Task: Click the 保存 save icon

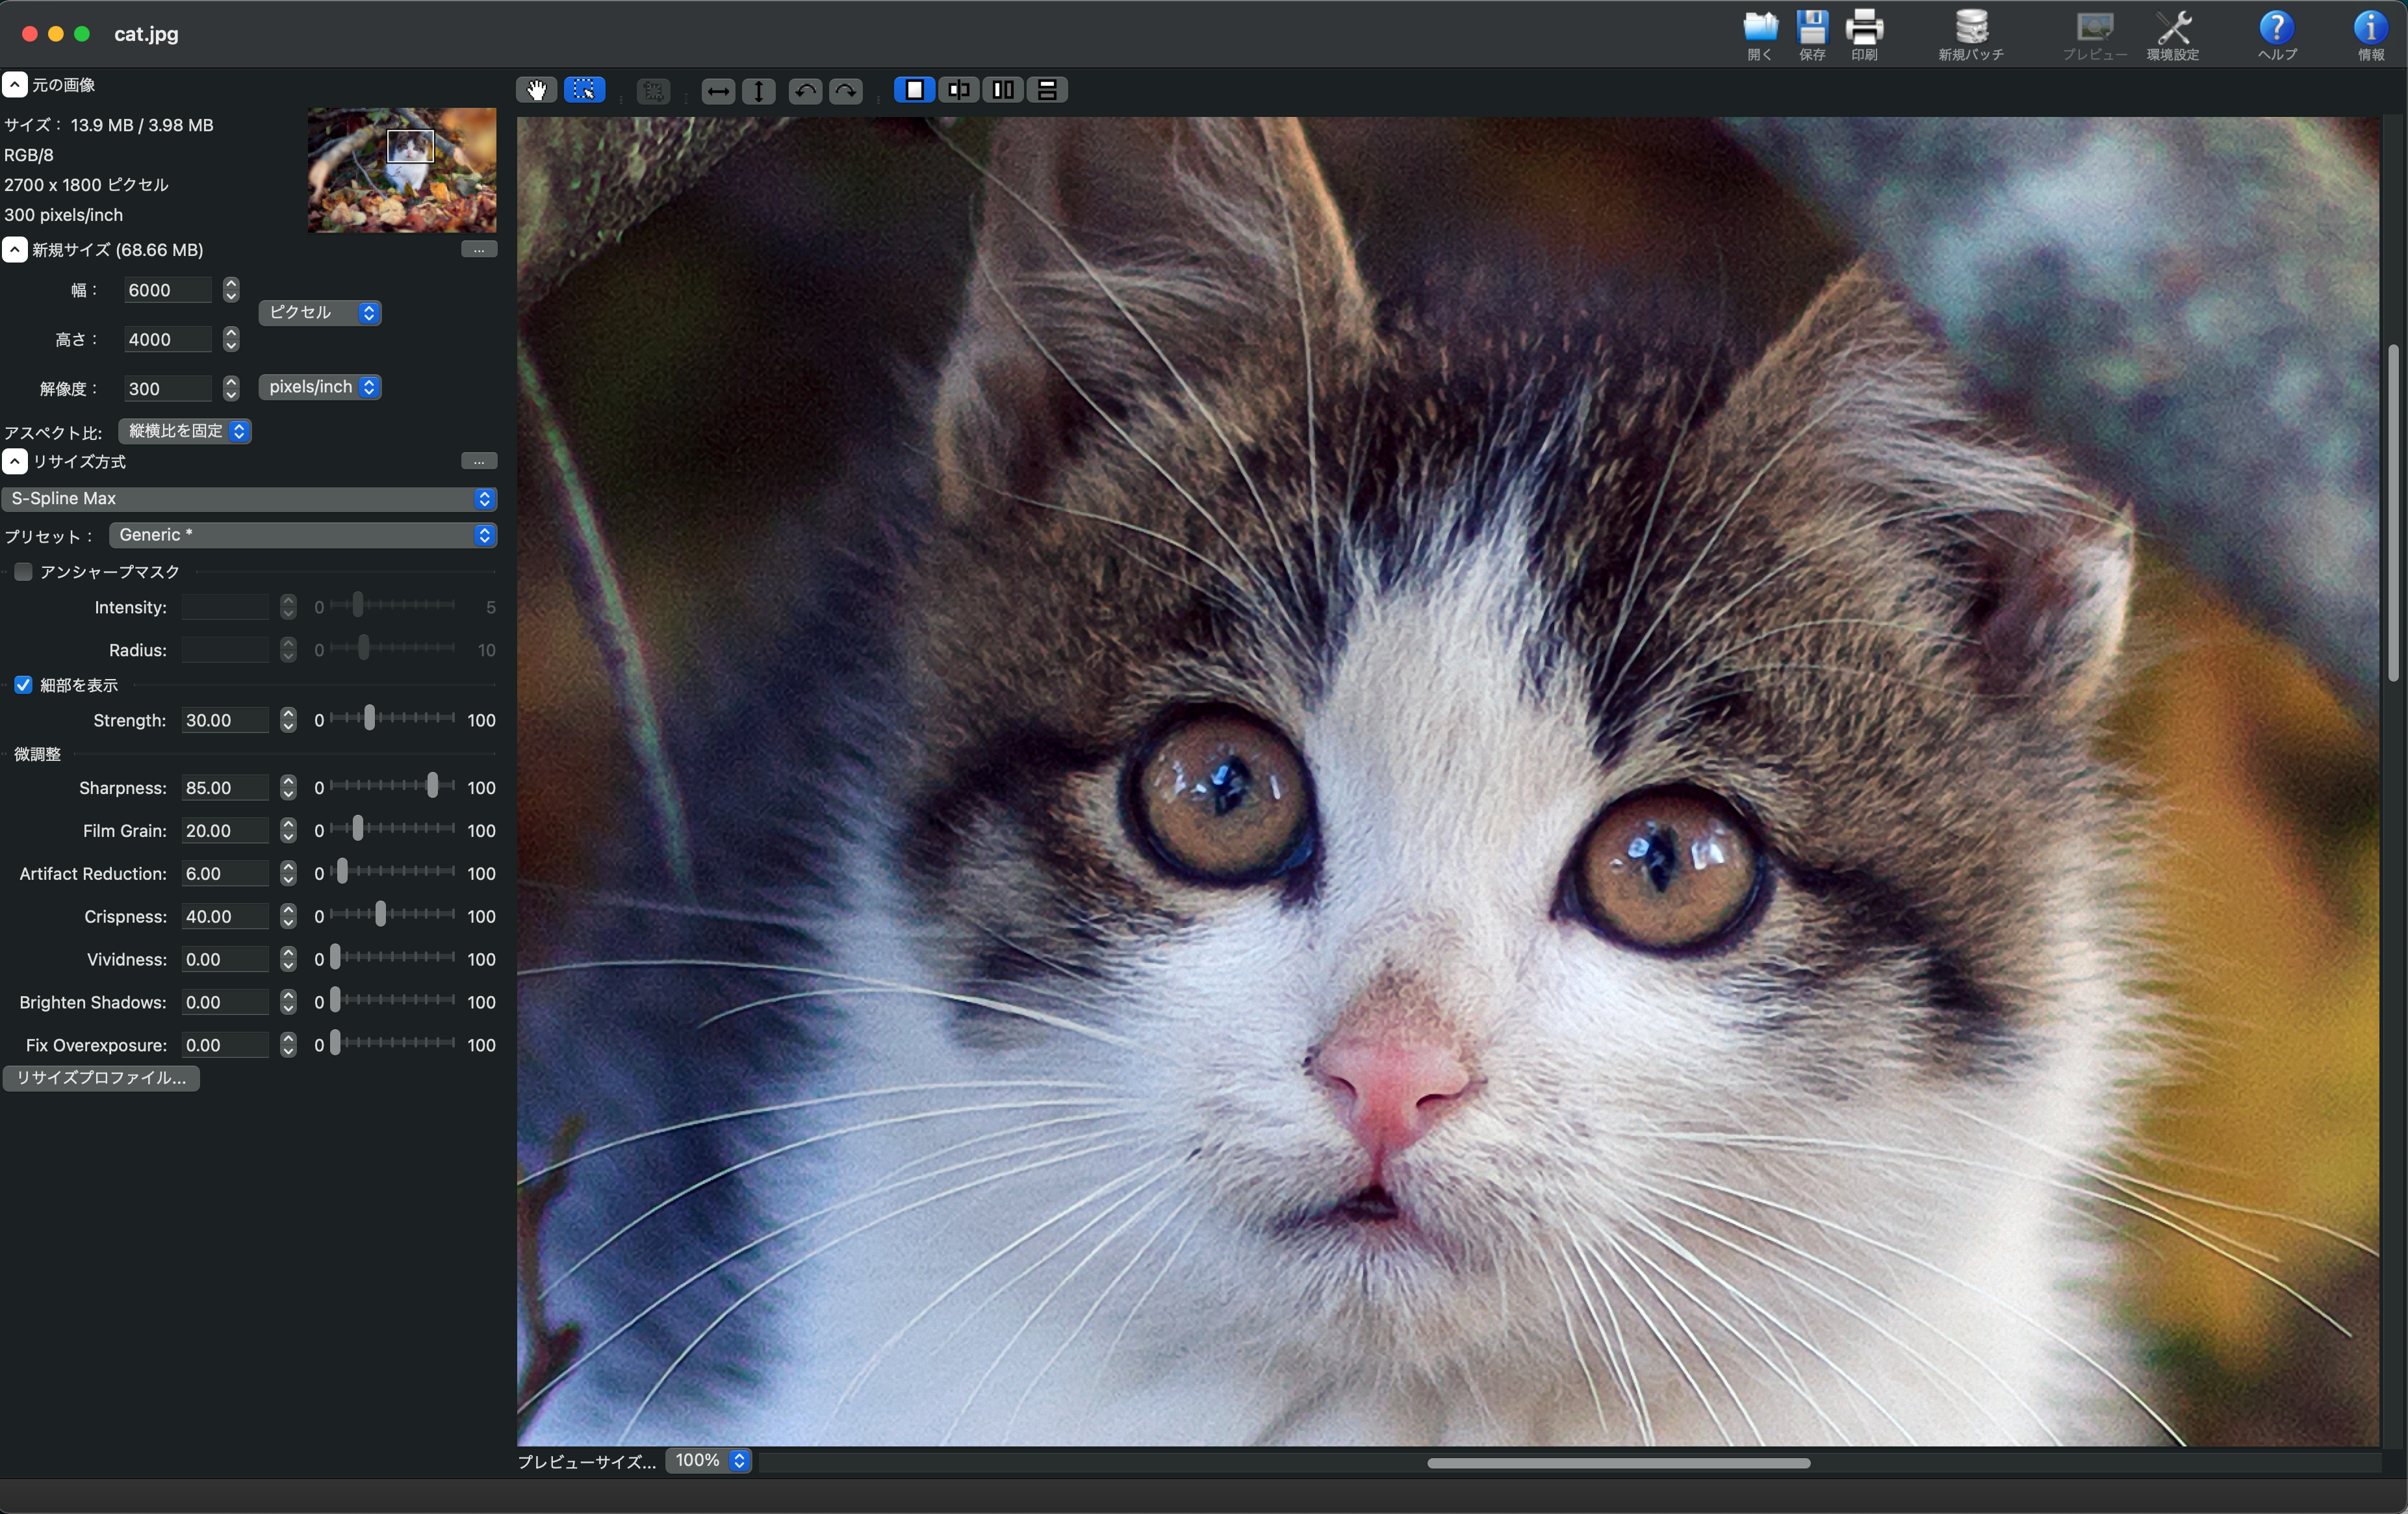Action: pyautogui.click(x=1812, y=33)
